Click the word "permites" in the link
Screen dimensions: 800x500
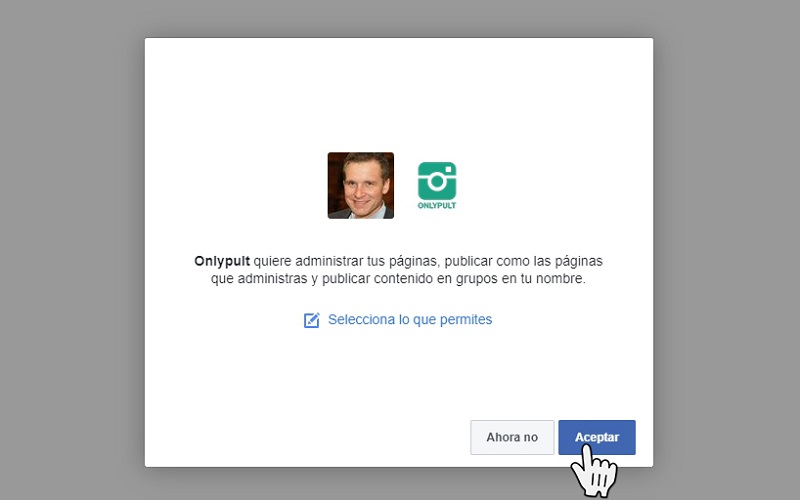click(464, 320)
